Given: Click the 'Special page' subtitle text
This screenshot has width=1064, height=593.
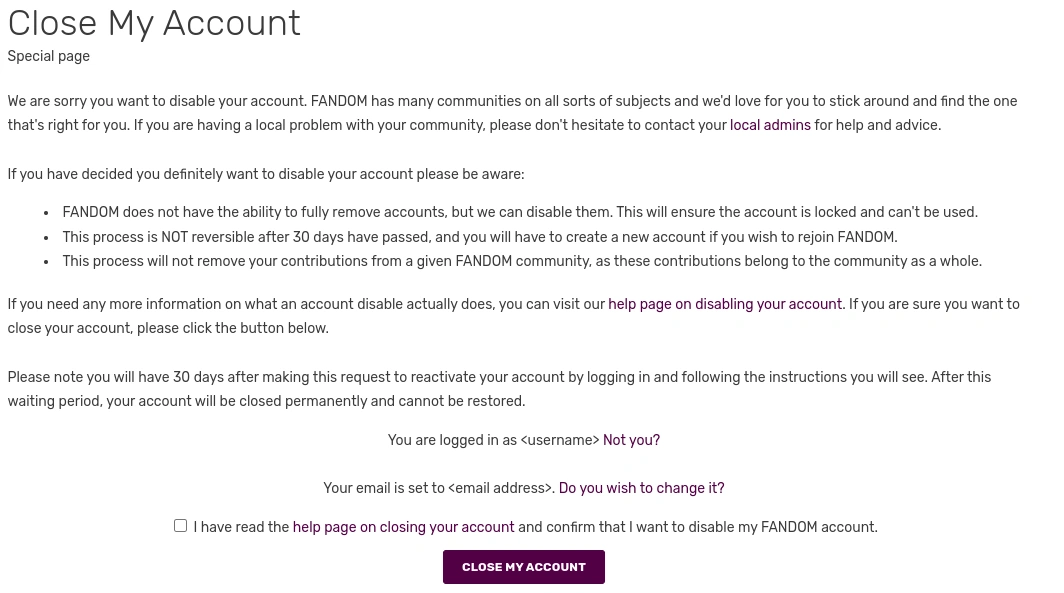Looking at the screenshot, I should click(49, 57).
